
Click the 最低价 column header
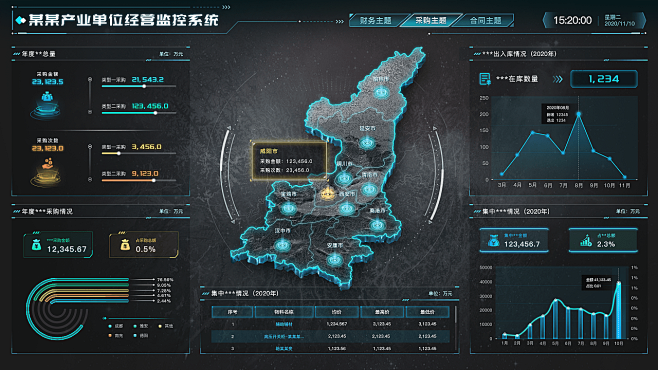[x=427, y=312]
